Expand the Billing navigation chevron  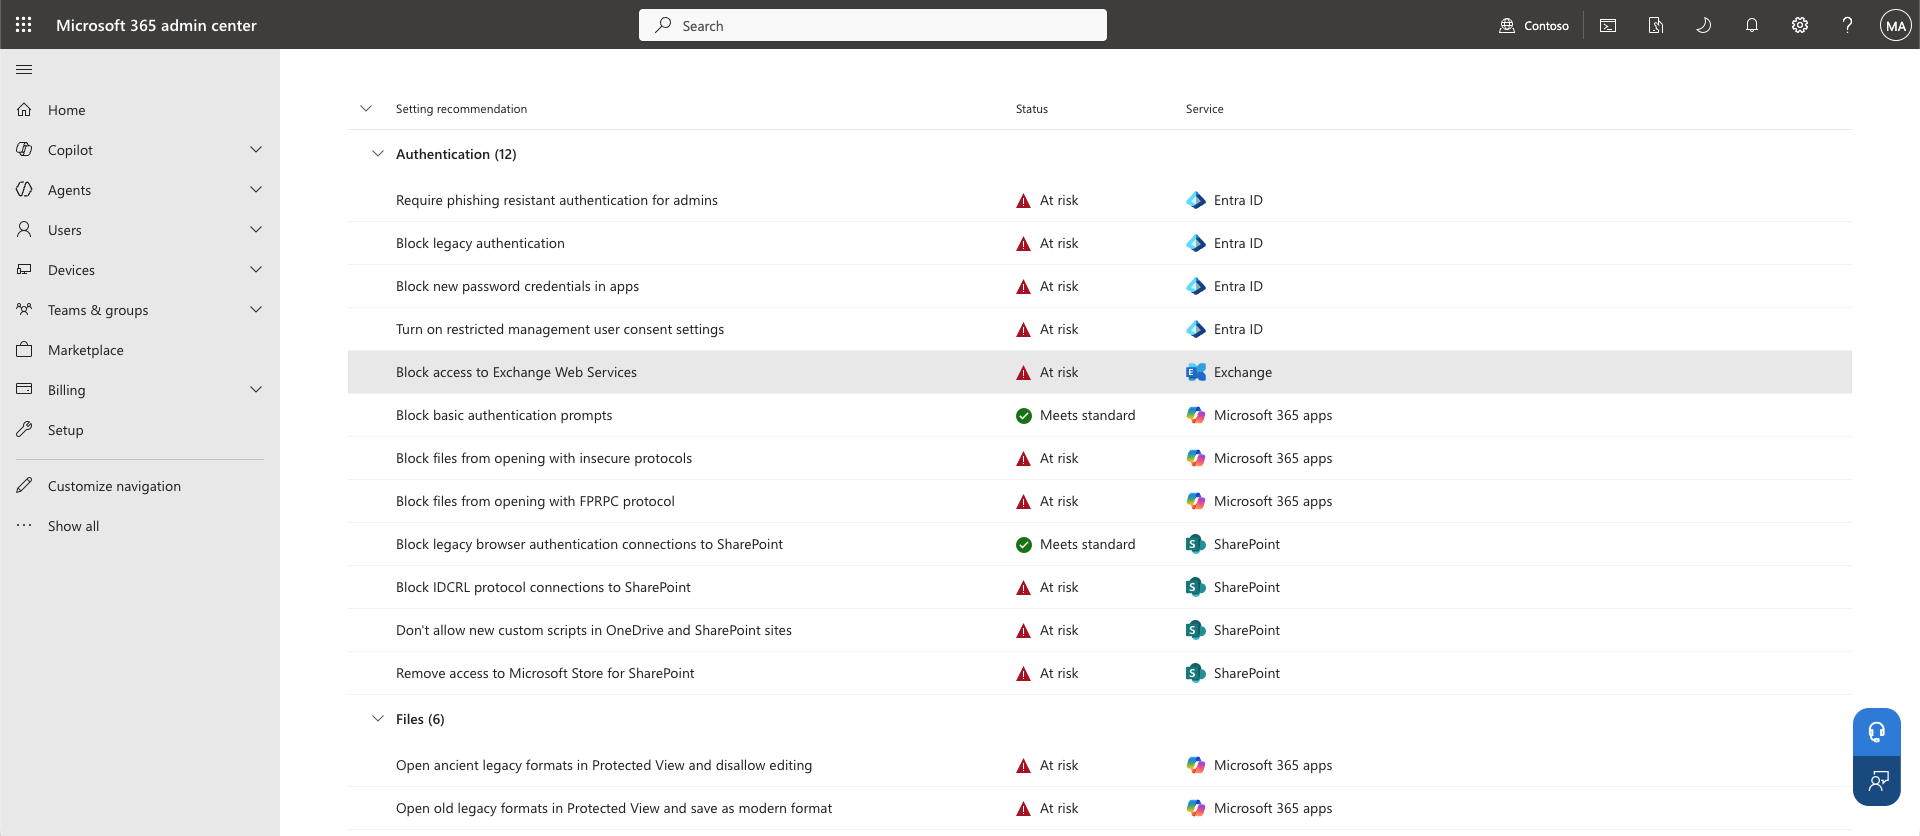[256, 389]
